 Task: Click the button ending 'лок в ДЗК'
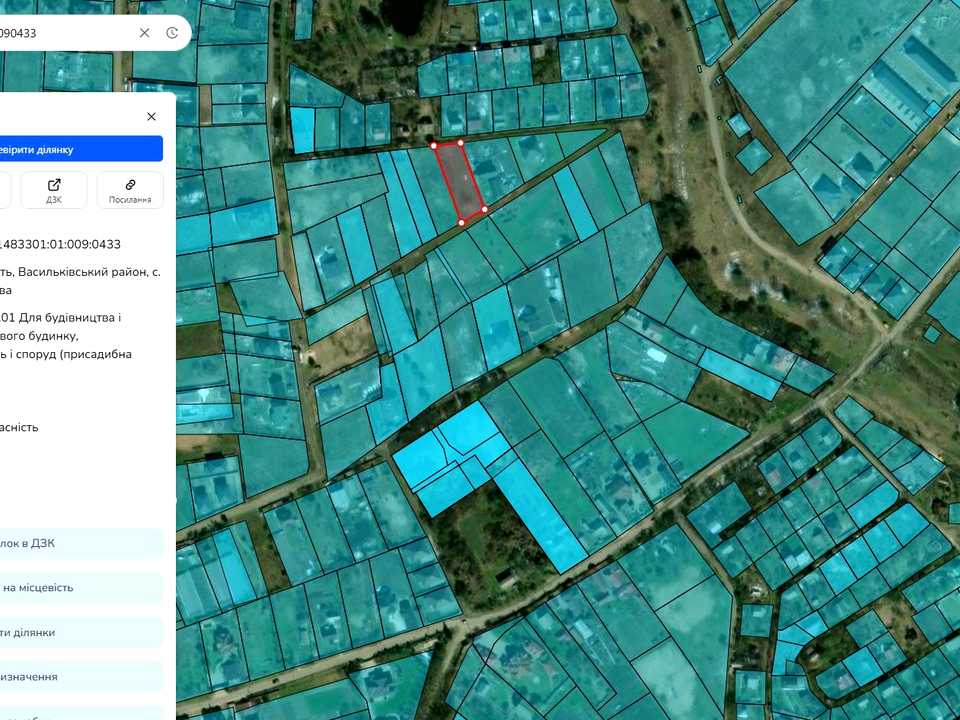(81, 543)
